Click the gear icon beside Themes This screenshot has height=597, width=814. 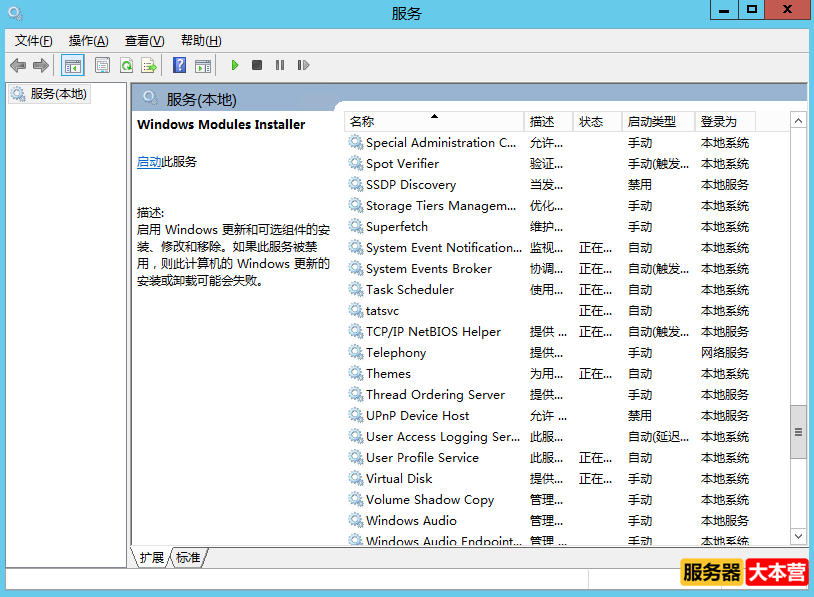click(x=356, y=373)
